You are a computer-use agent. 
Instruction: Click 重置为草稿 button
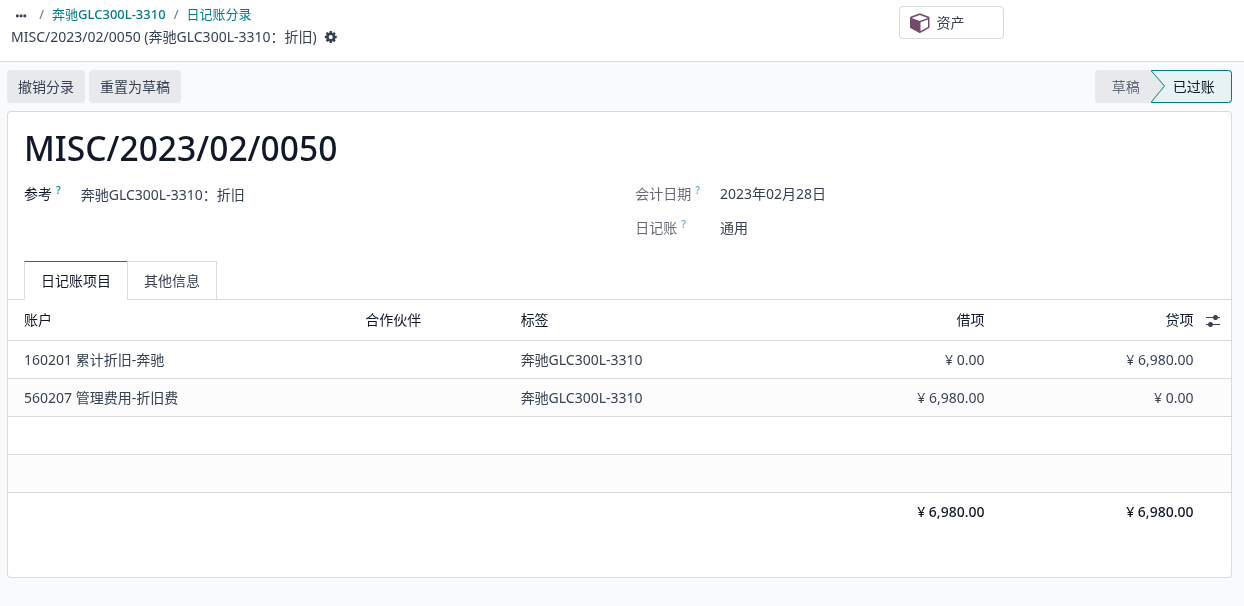135,87
